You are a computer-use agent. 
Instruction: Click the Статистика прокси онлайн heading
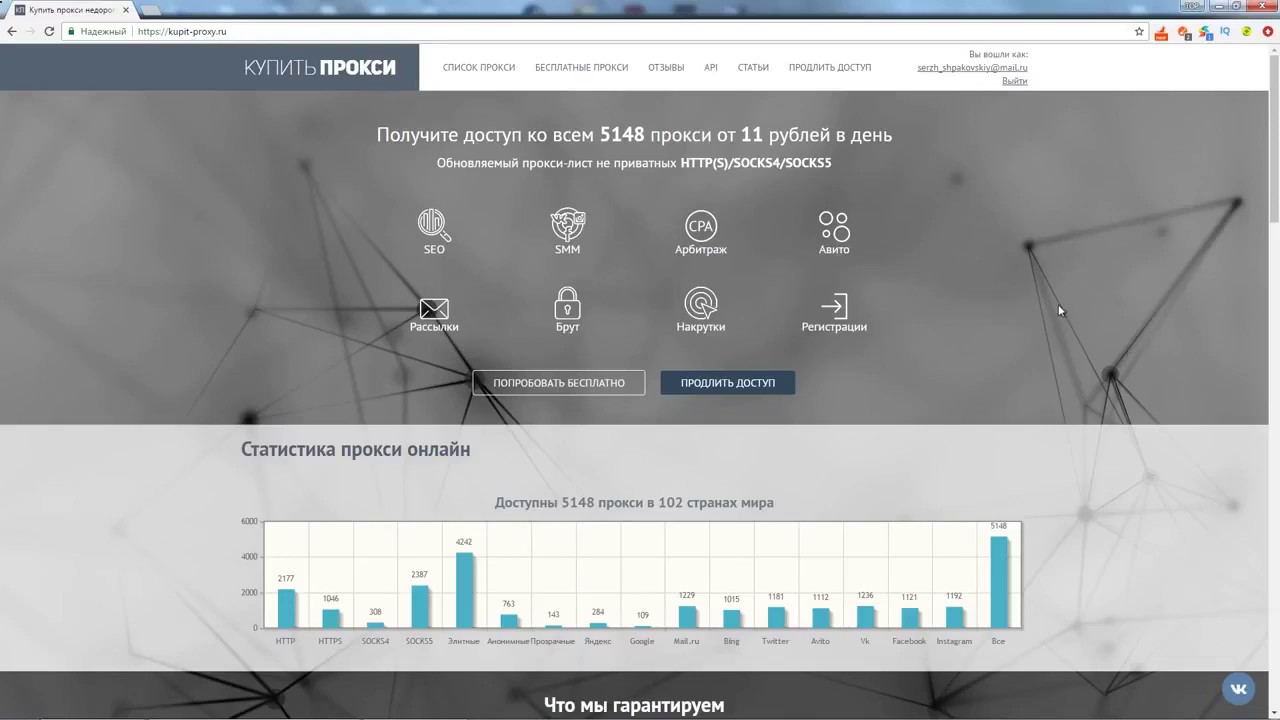pyautogui.click(x=356, y=449)
